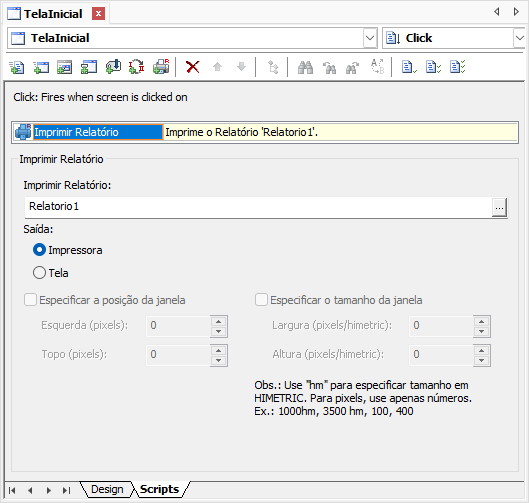This screenshot has height=503, width=529.
Task: Click TelaInicial tab window icon
Action: [x=14, y=13]
